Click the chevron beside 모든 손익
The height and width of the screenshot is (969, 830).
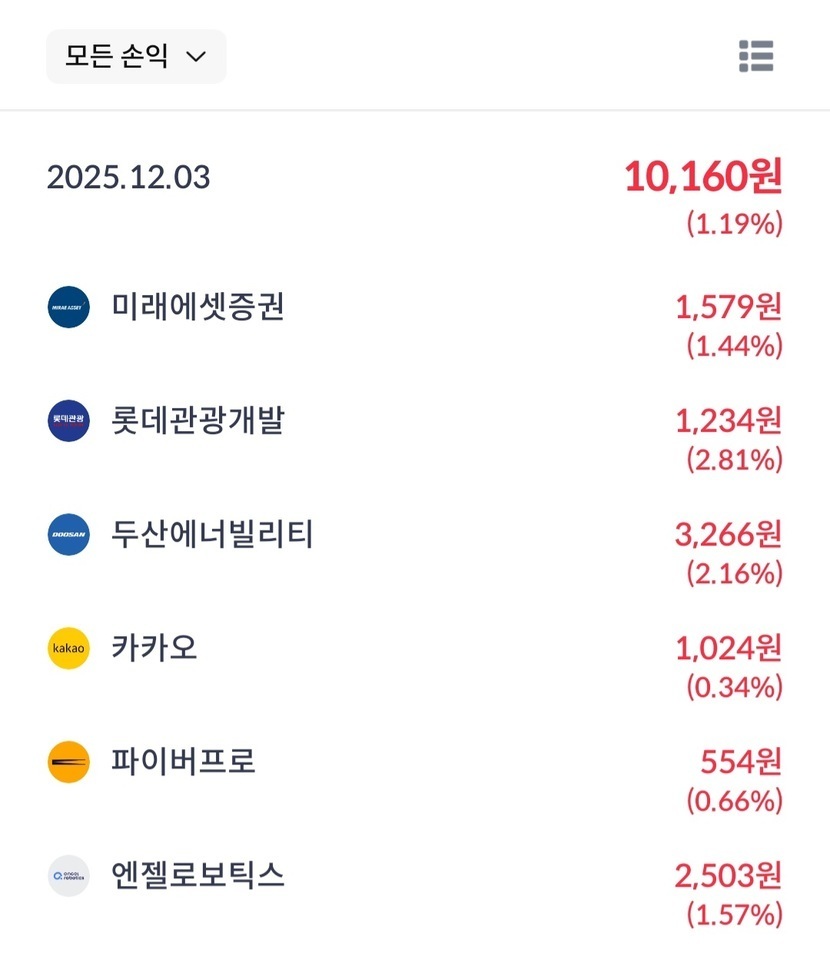pos(196,57)
